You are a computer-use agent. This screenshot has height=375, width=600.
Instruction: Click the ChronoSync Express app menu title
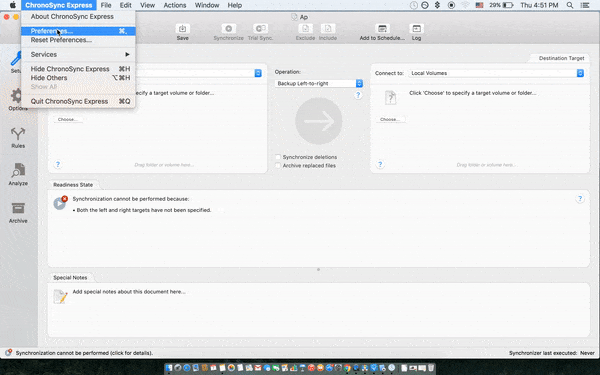click(x=59, y=5)
